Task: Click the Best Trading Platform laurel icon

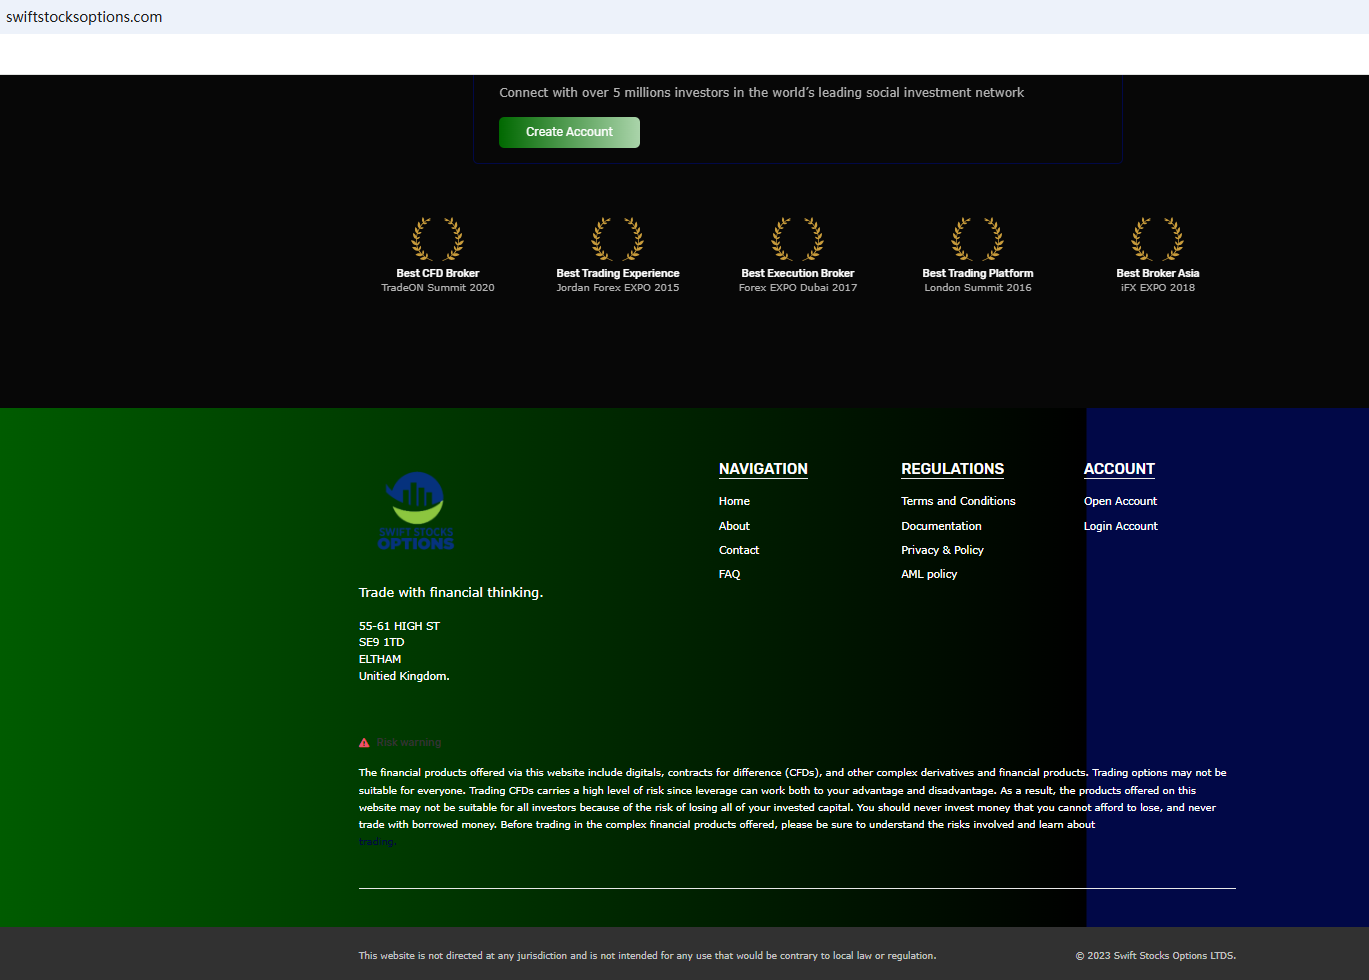Action: [977, 240]
